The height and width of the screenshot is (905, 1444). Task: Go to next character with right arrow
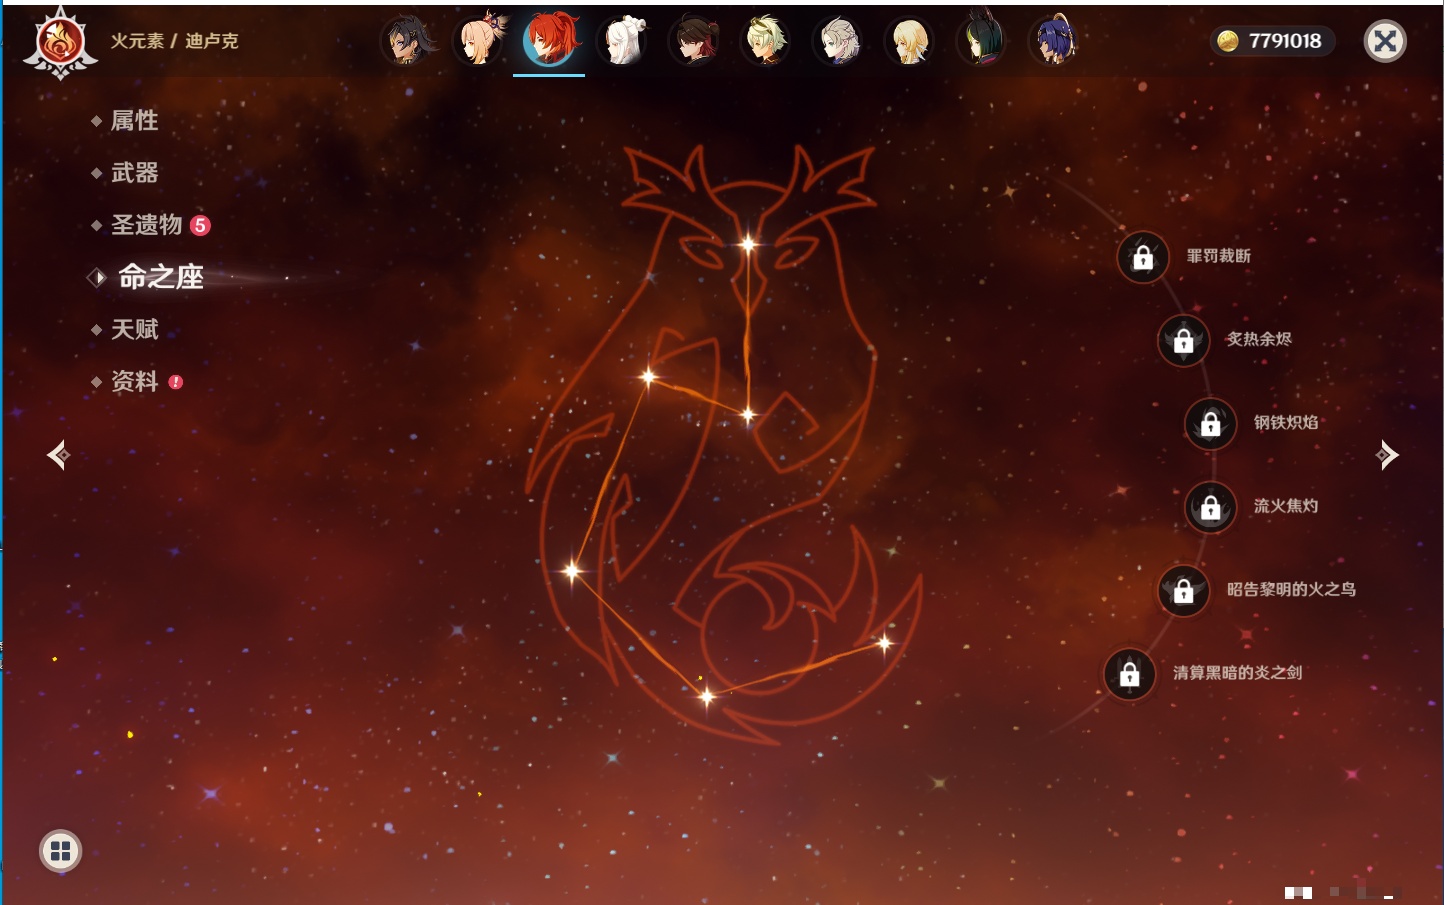(x=1387, y=455)
